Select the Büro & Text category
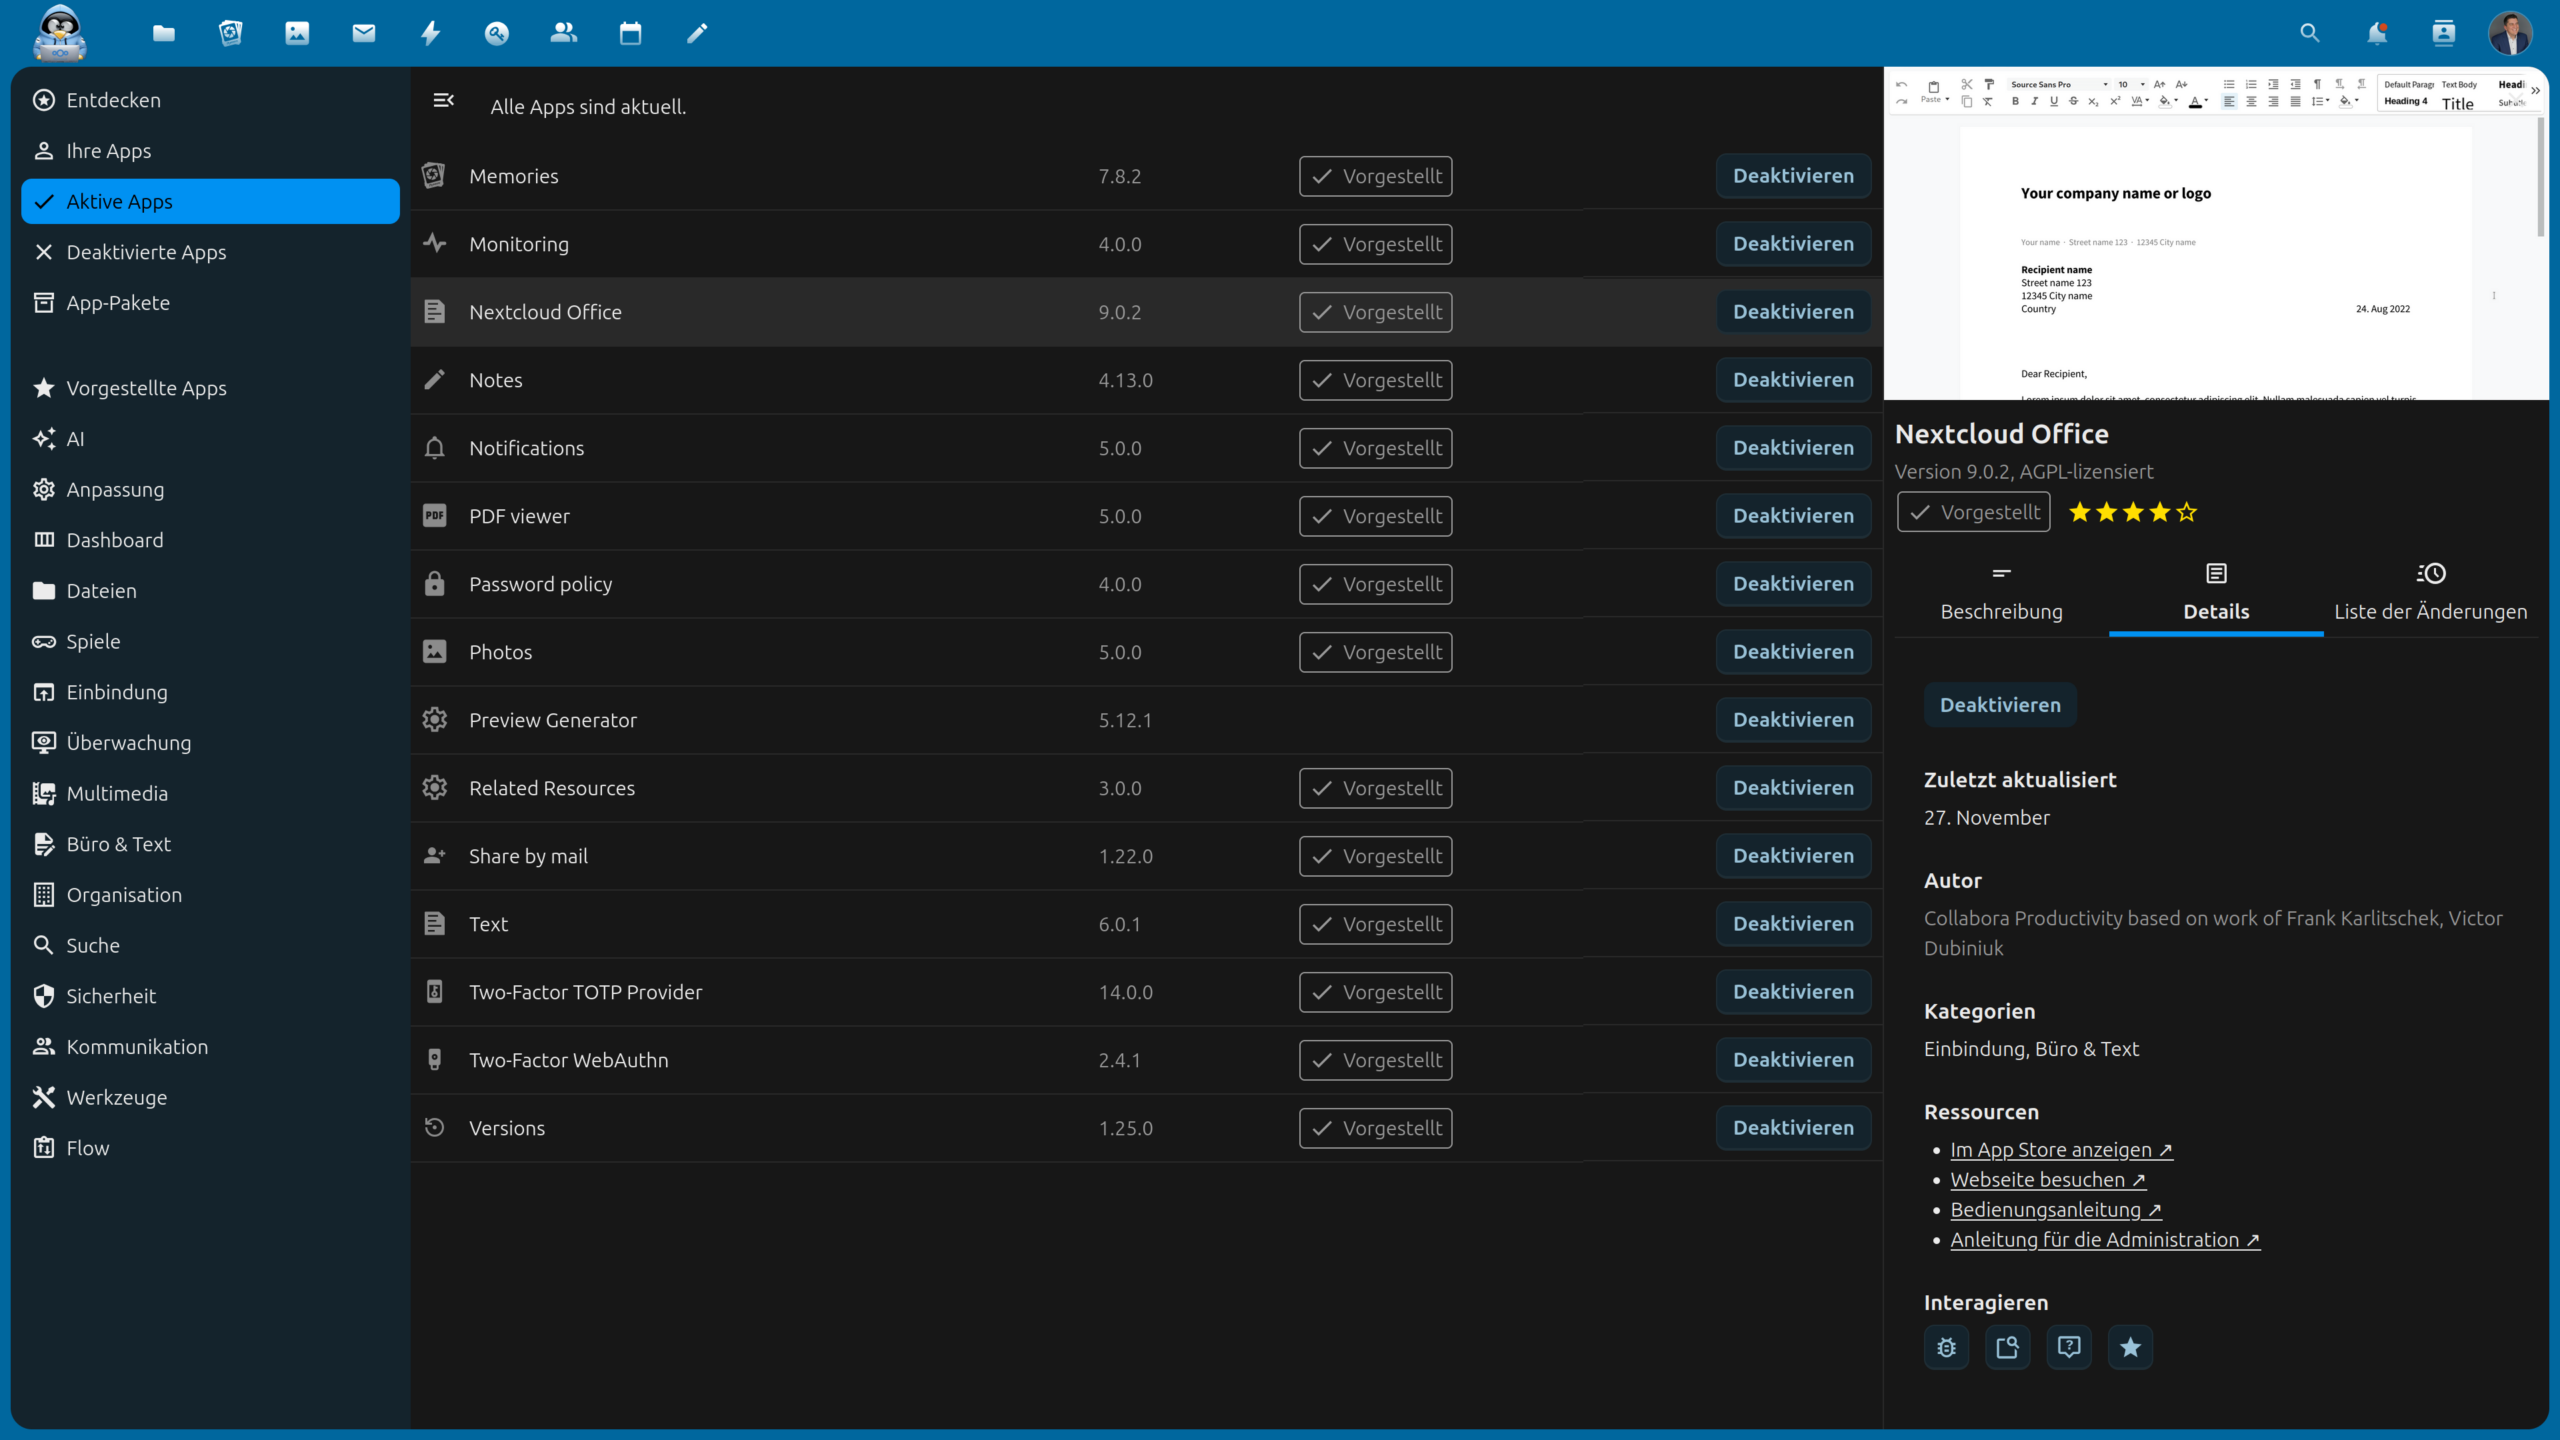2560x1440 pixels. pos(118,844)
